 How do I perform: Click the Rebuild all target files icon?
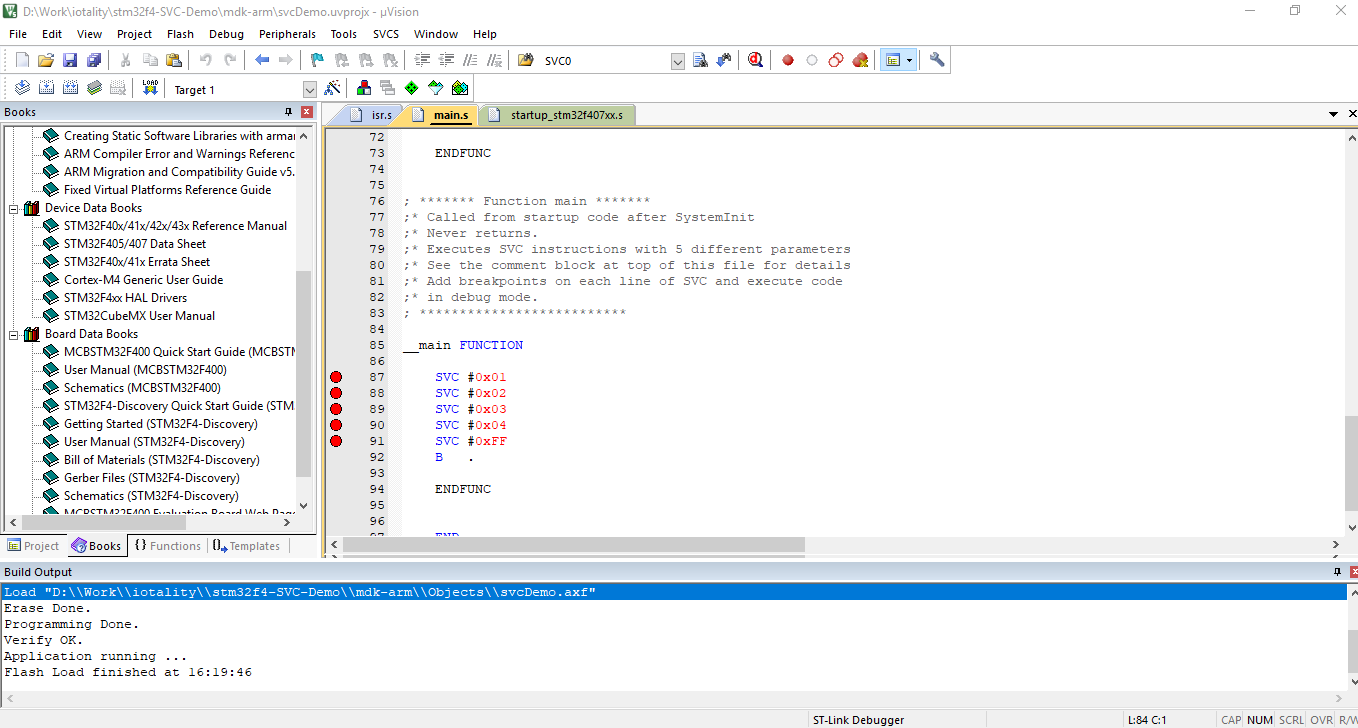[70, 88]
